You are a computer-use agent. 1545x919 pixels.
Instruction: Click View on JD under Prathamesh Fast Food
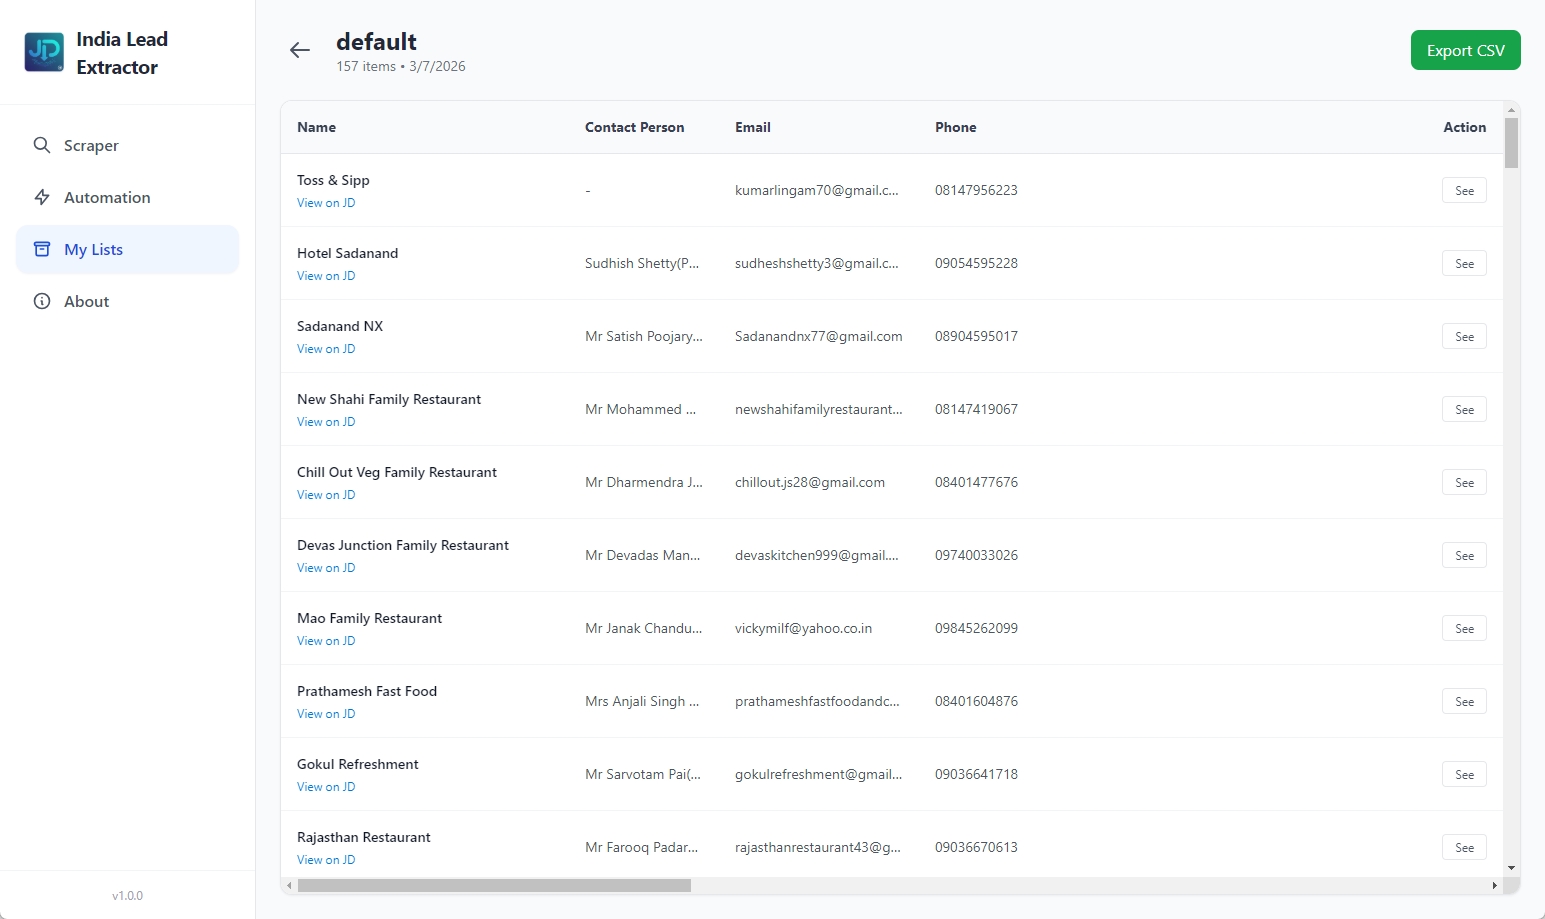(x=326, y=713)
